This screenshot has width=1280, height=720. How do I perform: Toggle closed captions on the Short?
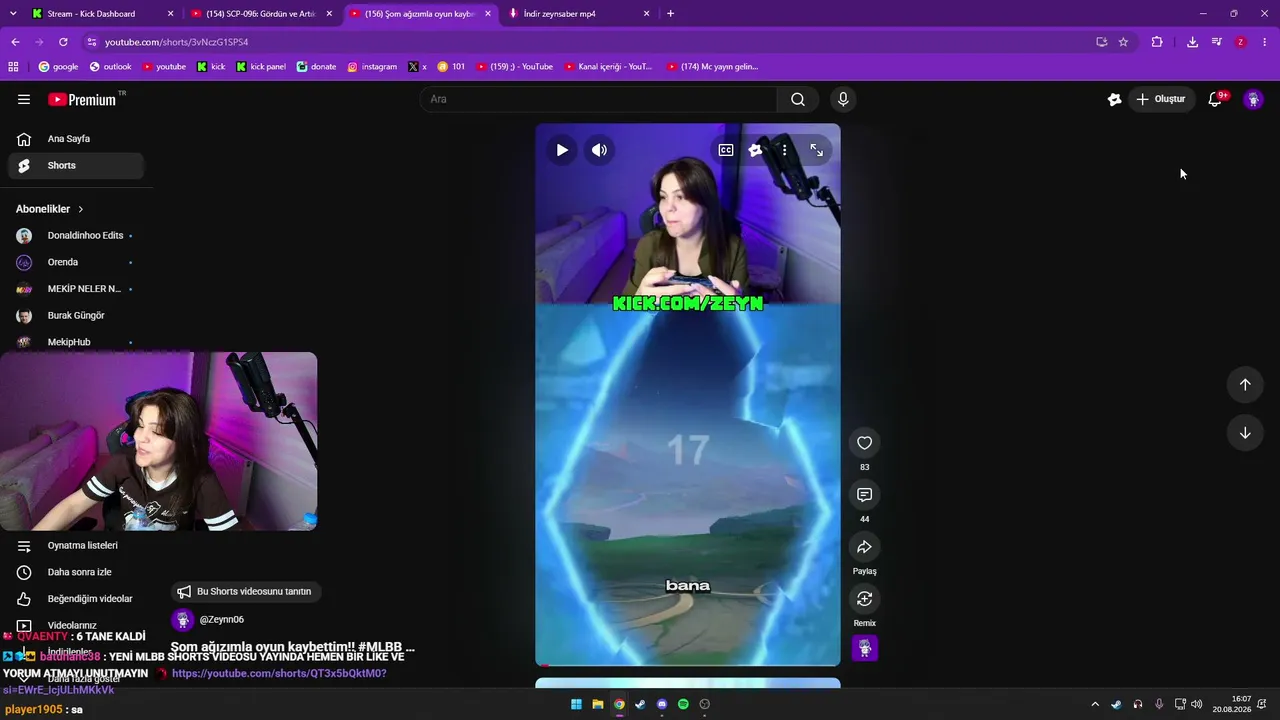(x=726, y=150)
